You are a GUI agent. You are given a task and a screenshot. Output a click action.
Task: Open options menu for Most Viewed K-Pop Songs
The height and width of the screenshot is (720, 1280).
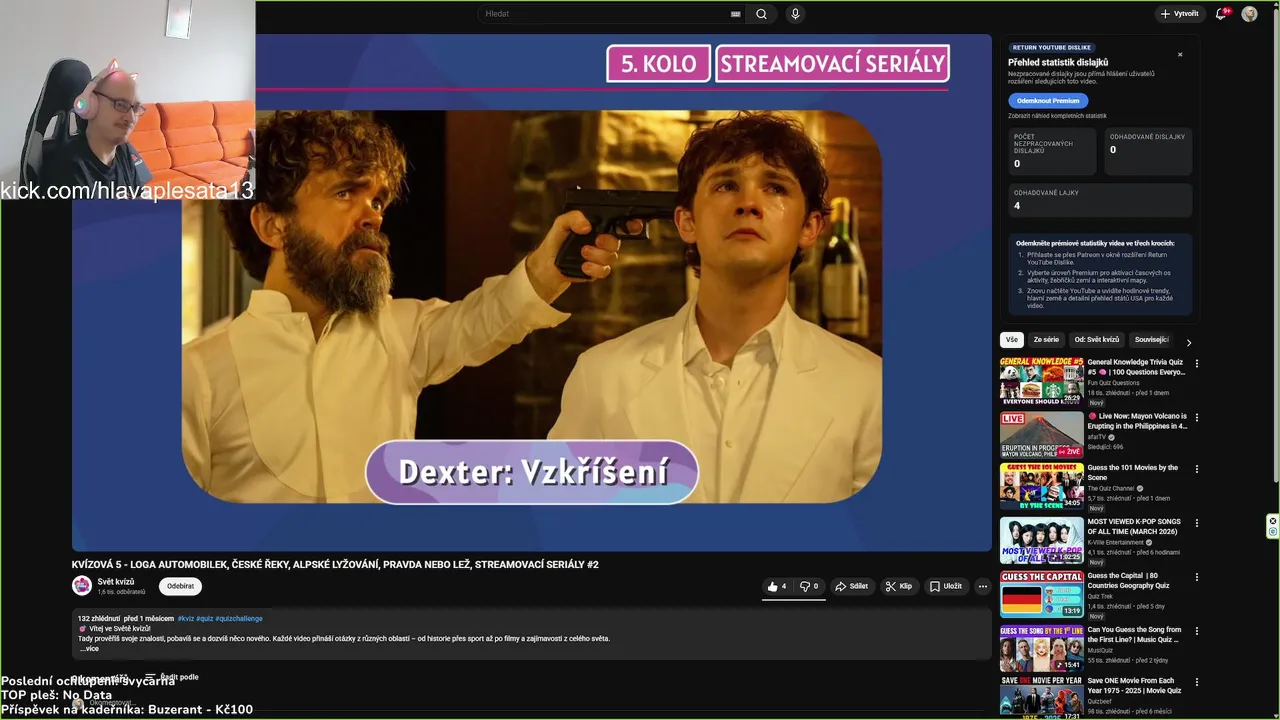point(1197,523)
